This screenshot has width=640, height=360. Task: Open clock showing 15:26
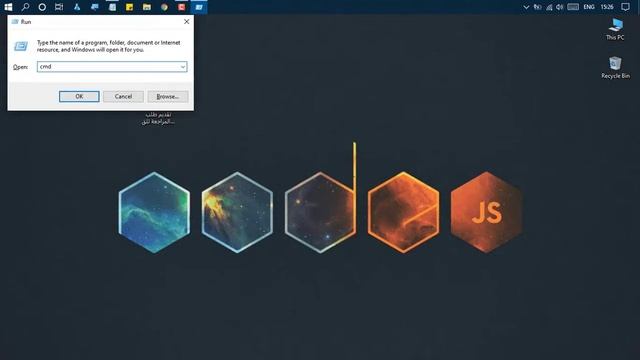click(607, 7)
